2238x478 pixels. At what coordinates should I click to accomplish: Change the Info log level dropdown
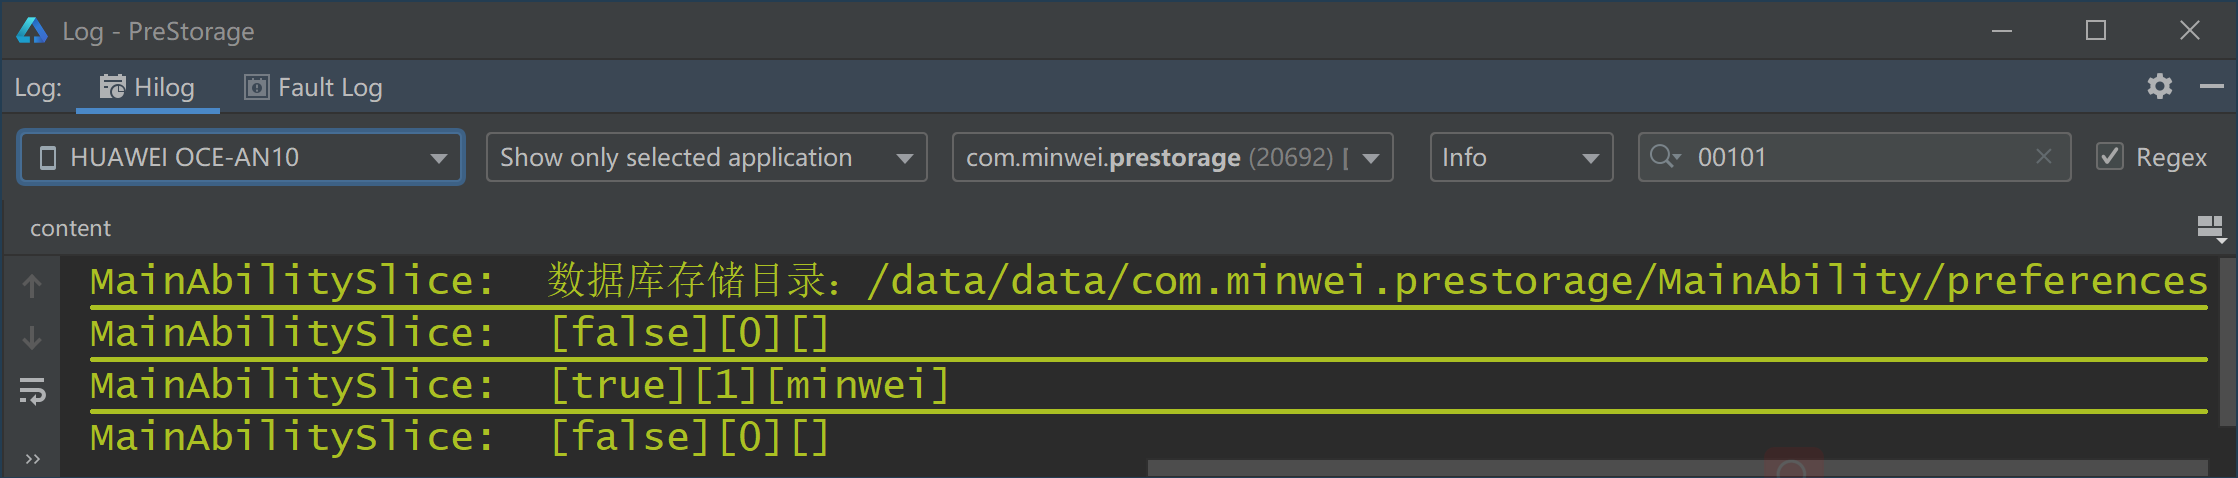click(1522, 157)
